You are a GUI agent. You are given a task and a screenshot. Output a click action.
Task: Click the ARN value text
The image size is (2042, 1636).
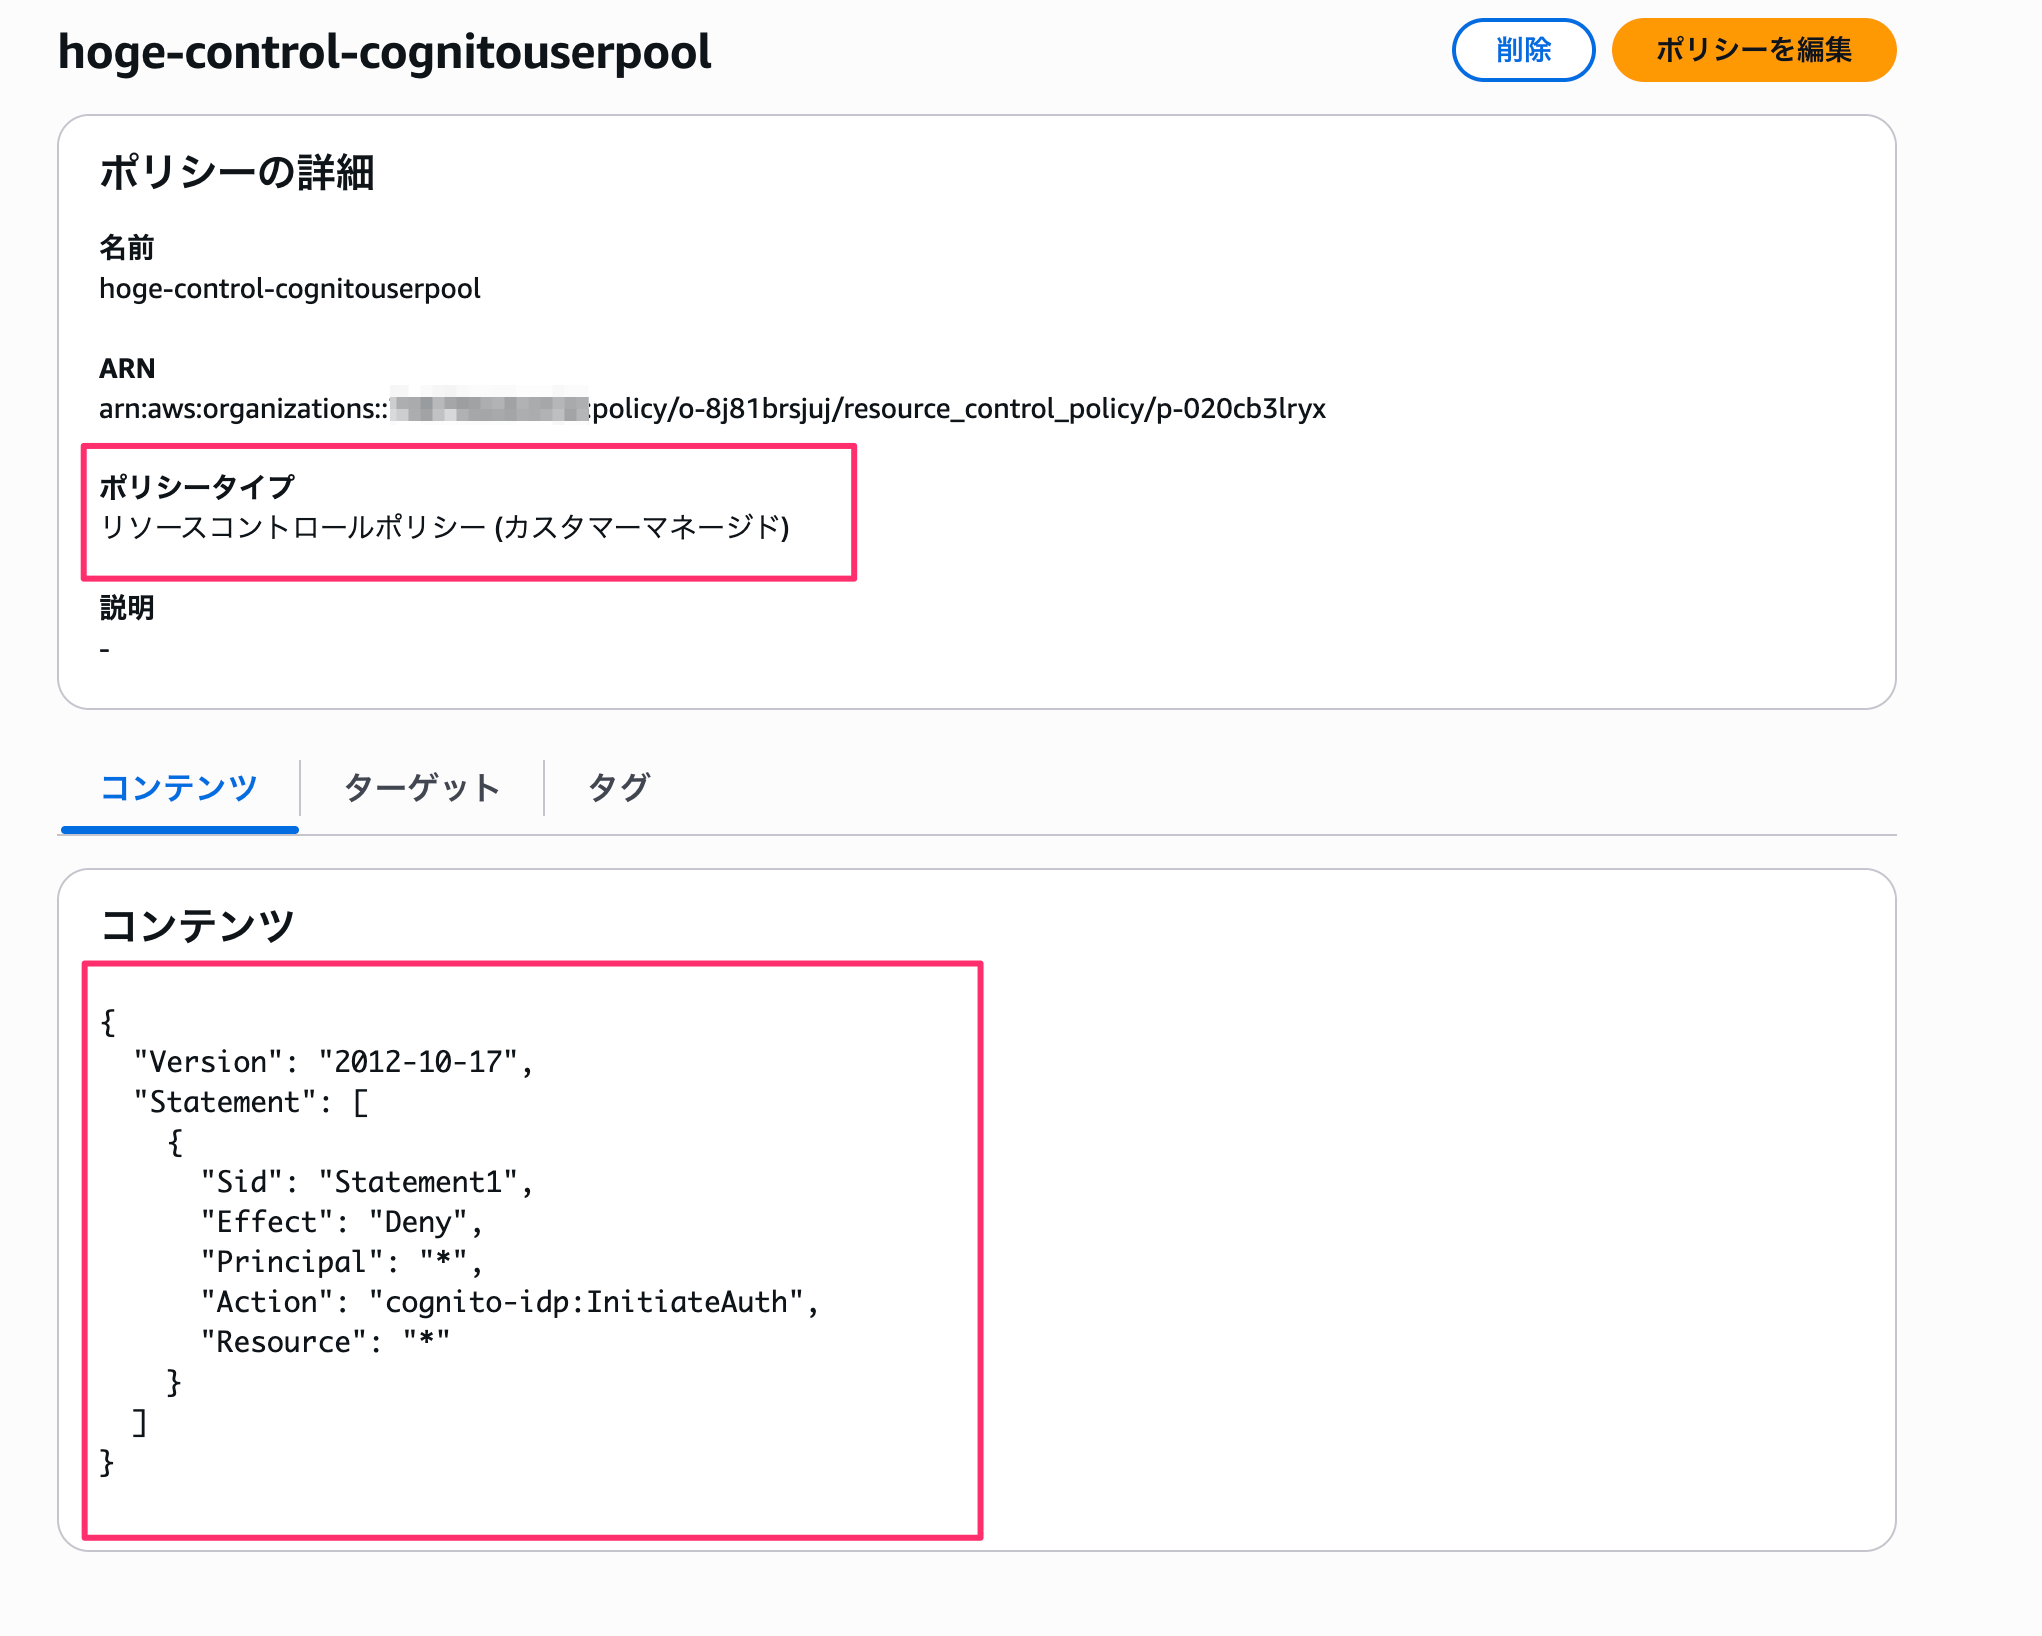click(712, 409)
